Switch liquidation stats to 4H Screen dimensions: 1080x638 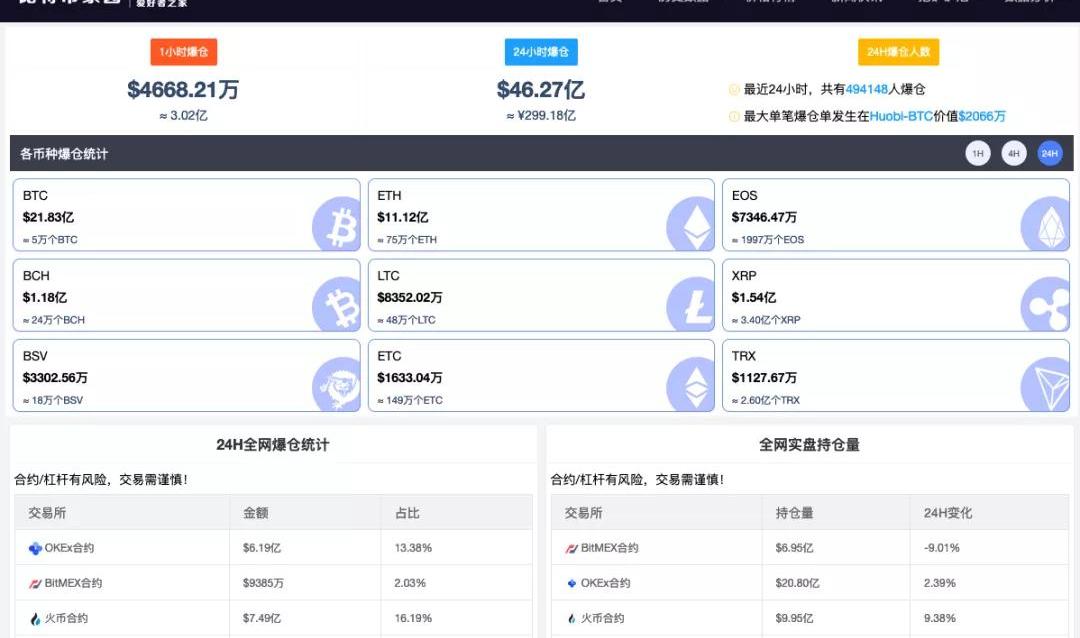pyautogui.click(x=1013, y=154)
